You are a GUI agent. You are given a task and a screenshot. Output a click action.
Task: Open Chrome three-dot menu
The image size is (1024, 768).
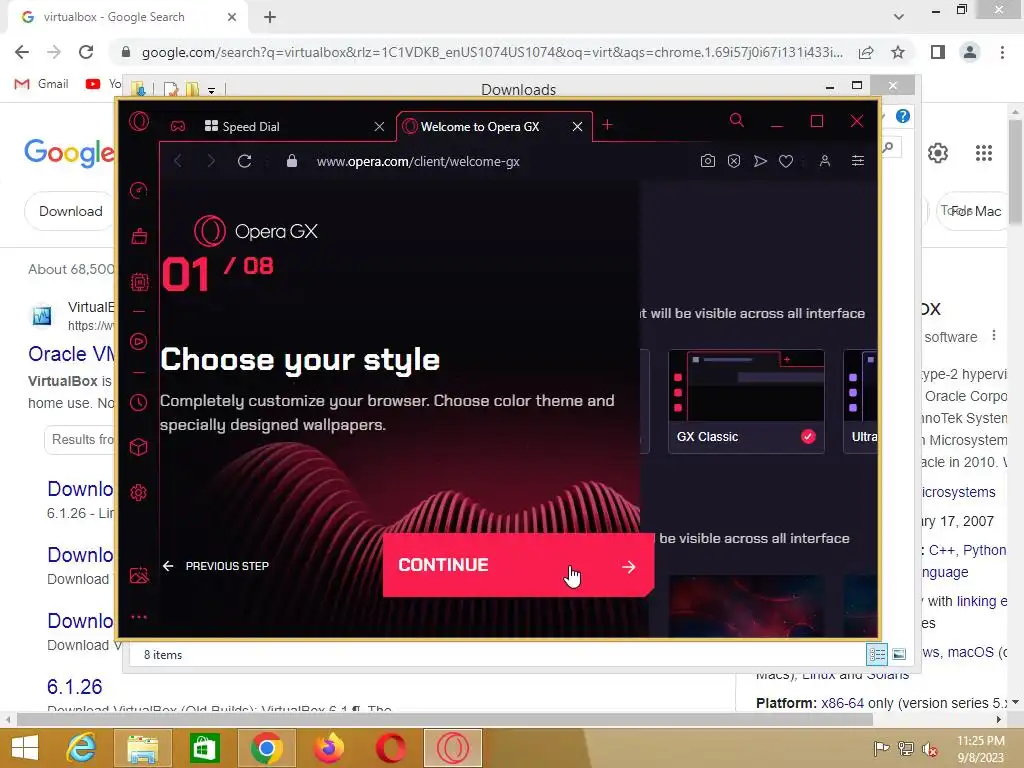point(1002,52)
